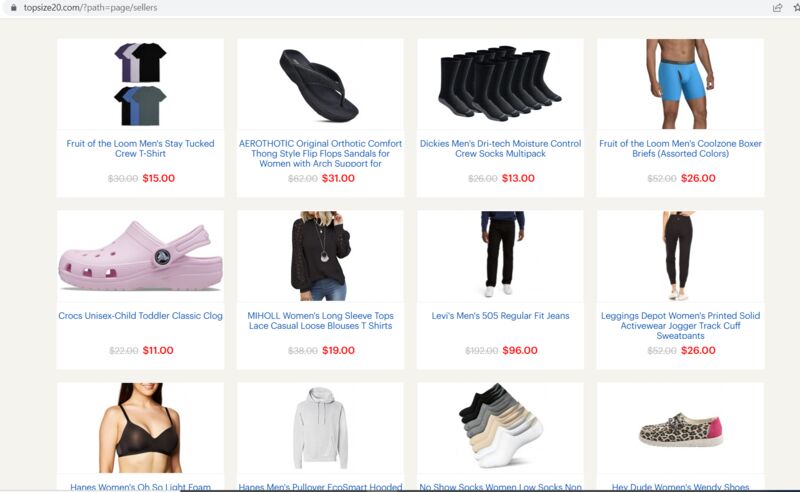Select the no show socks image
This screenshot has height=492, width=800.
500,426
